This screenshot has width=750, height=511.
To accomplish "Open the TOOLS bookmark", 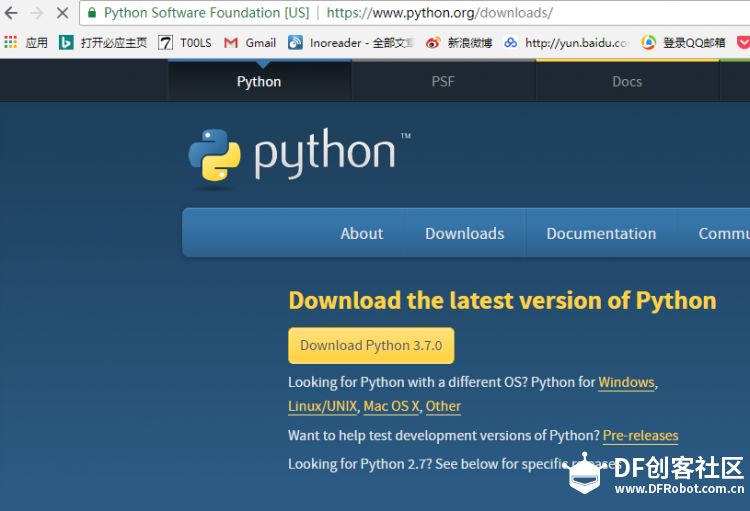I will [x=185, y=43].
